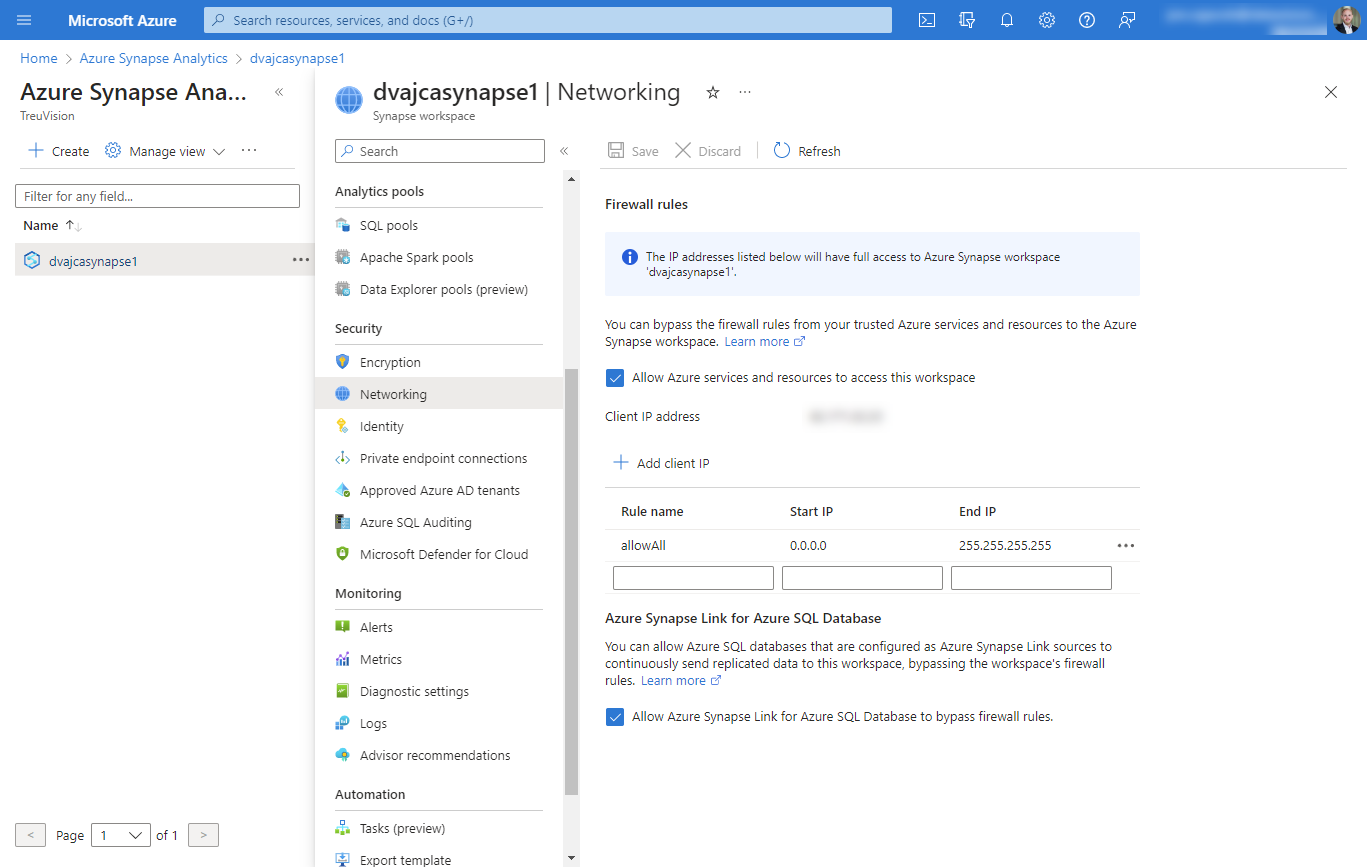This screenshot has width=1367, height=867.
Task: Open more options ellipsis beside the title star
Action: (x=745, y=92)
